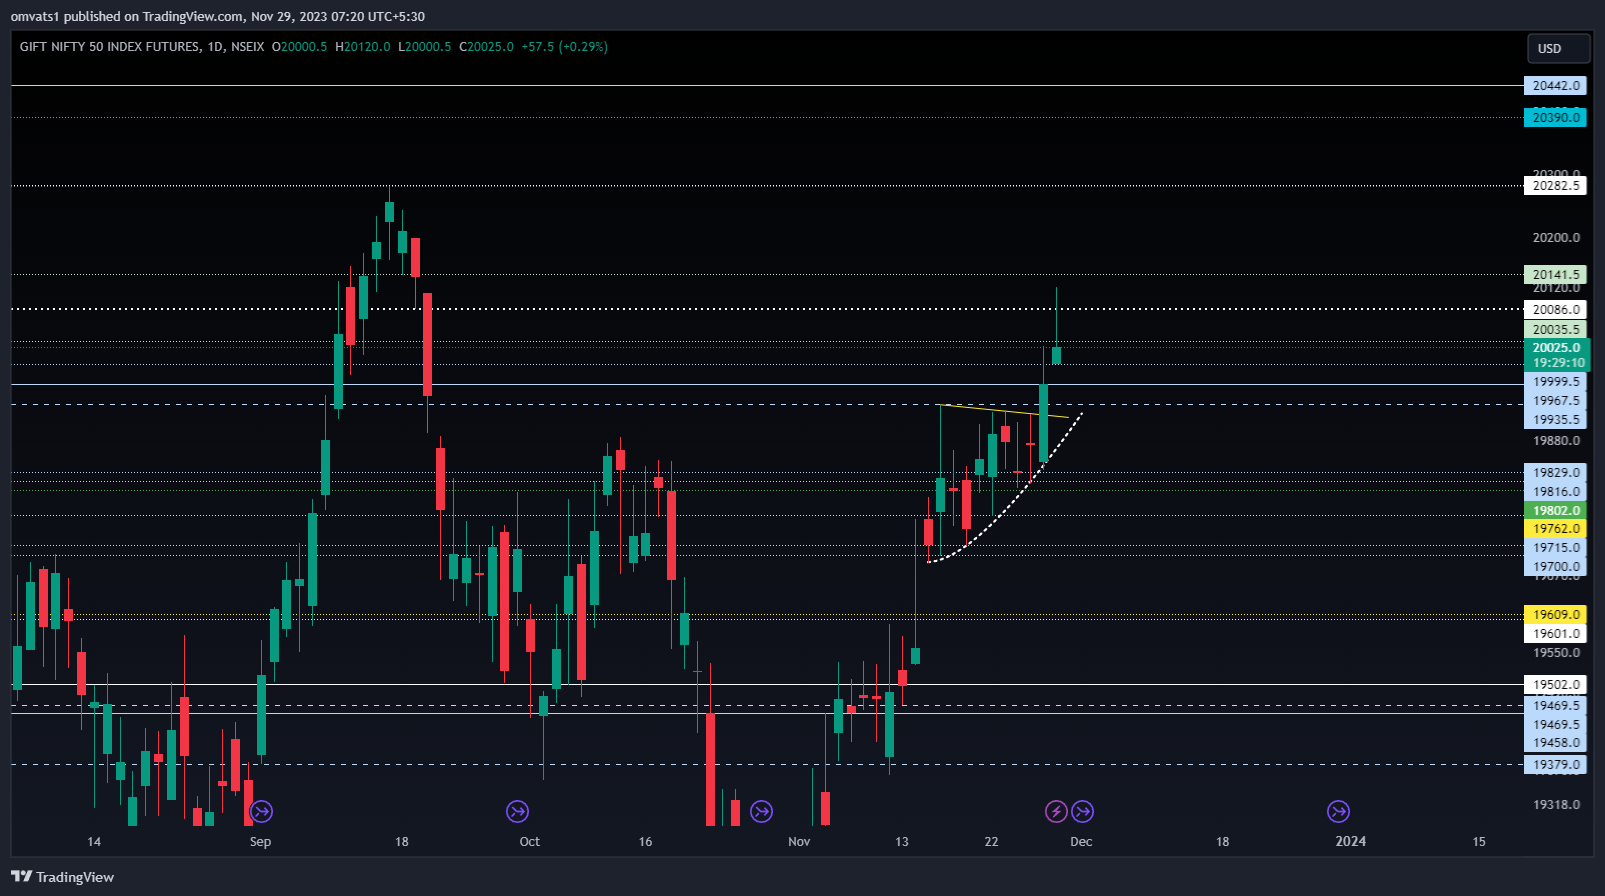The image size is (1605, 896).
Task: Click the Sep label on time axis
Action: click(x=260, y=842)
